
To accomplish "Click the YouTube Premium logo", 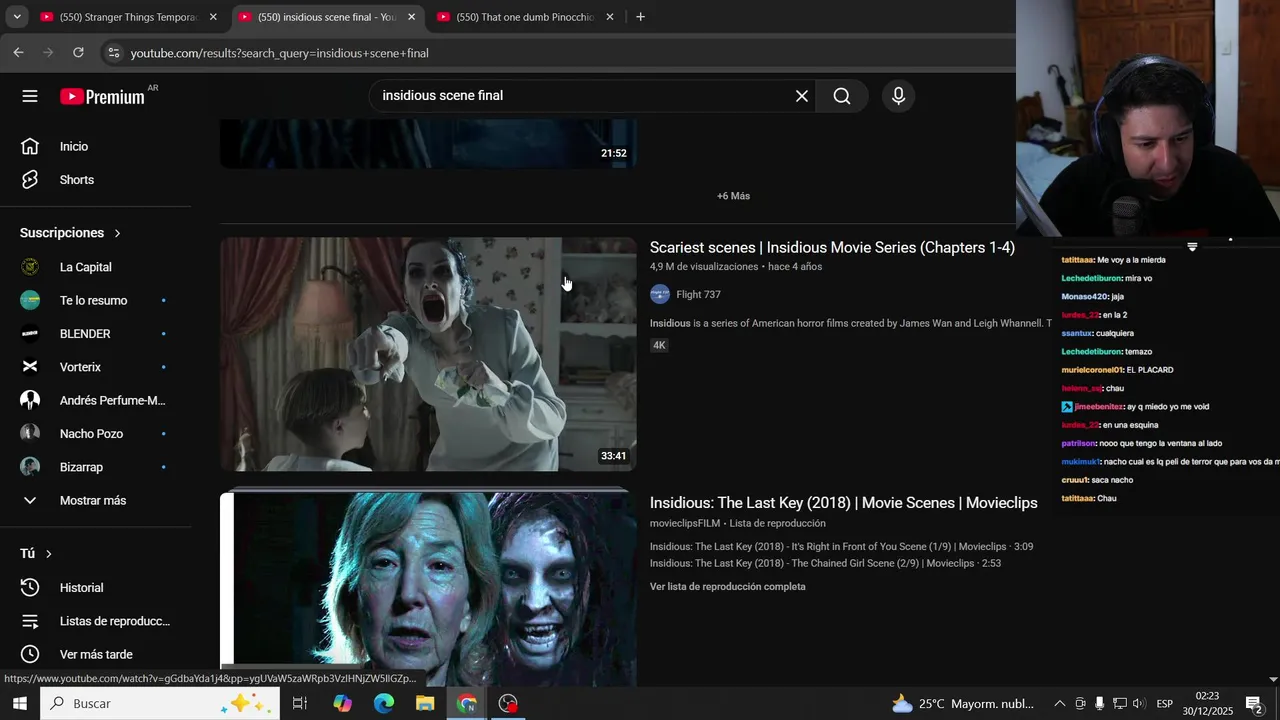I will (102, 97).
